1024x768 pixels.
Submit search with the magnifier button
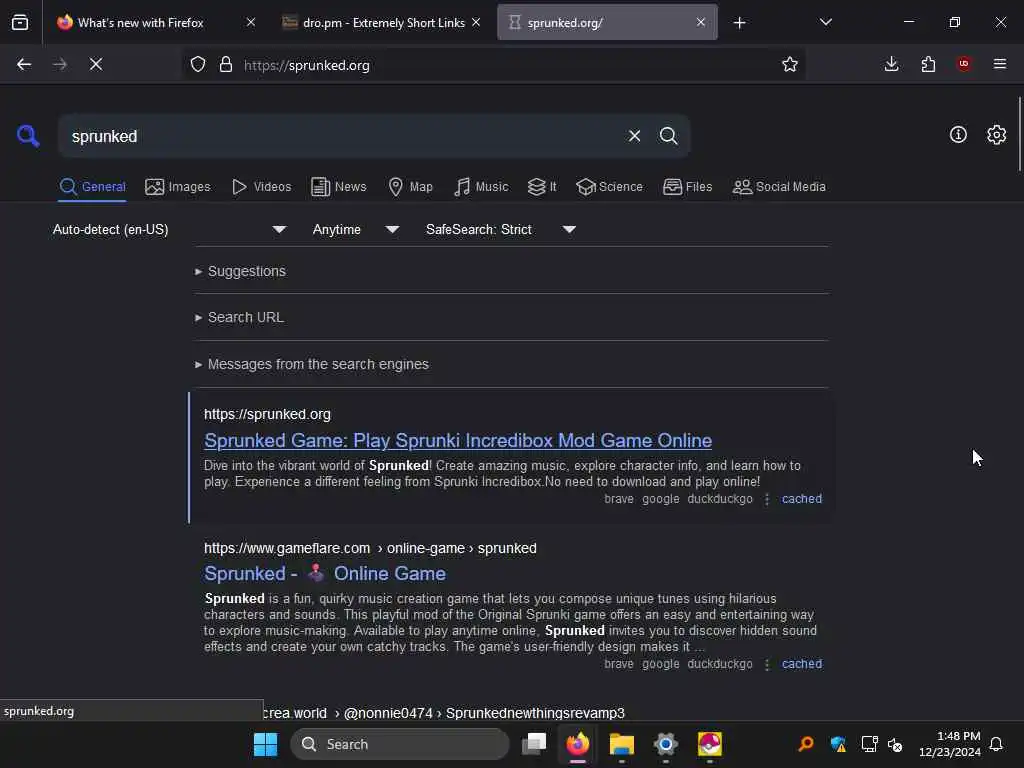668,136
